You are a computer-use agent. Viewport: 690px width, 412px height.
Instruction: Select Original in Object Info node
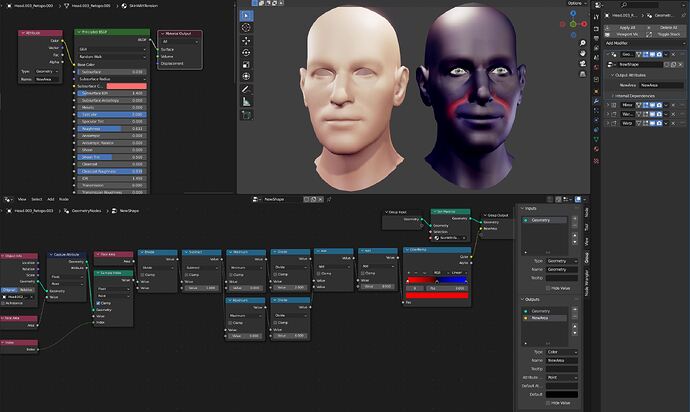click(x=9, y=290)
